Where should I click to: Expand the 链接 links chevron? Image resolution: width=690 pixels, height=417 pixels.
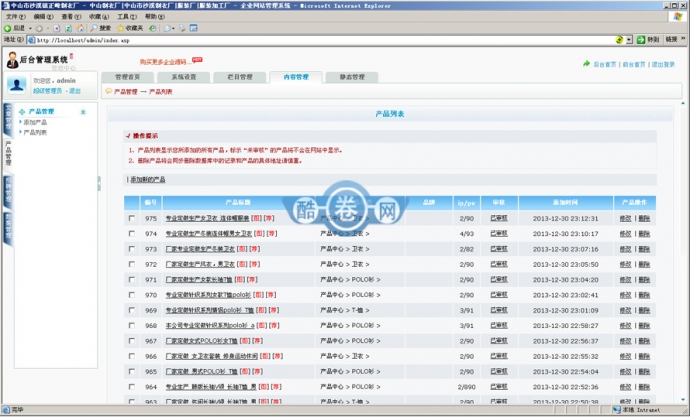[x=683, y=39]
